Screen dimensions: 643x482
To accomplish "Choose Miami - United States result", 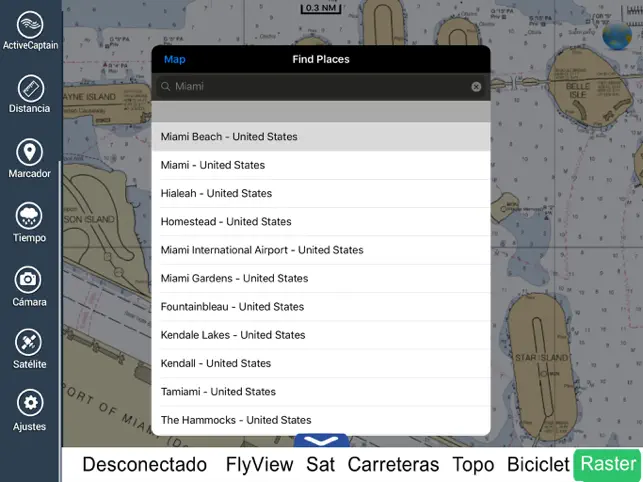I will [321, 165].
